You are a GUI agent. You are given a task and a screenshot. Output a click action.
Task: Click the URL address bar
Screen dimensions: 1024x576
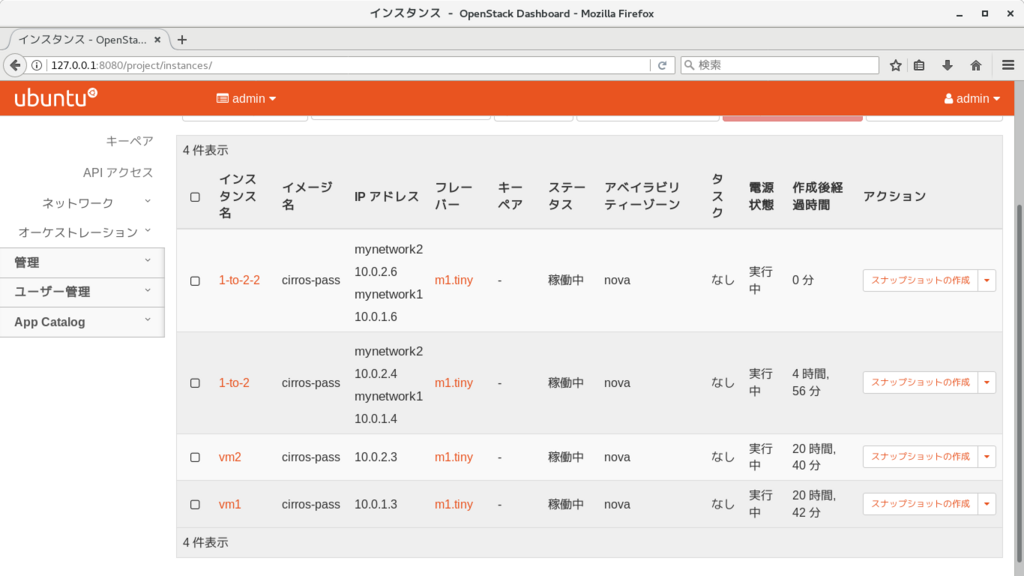(x=349, y=65)
